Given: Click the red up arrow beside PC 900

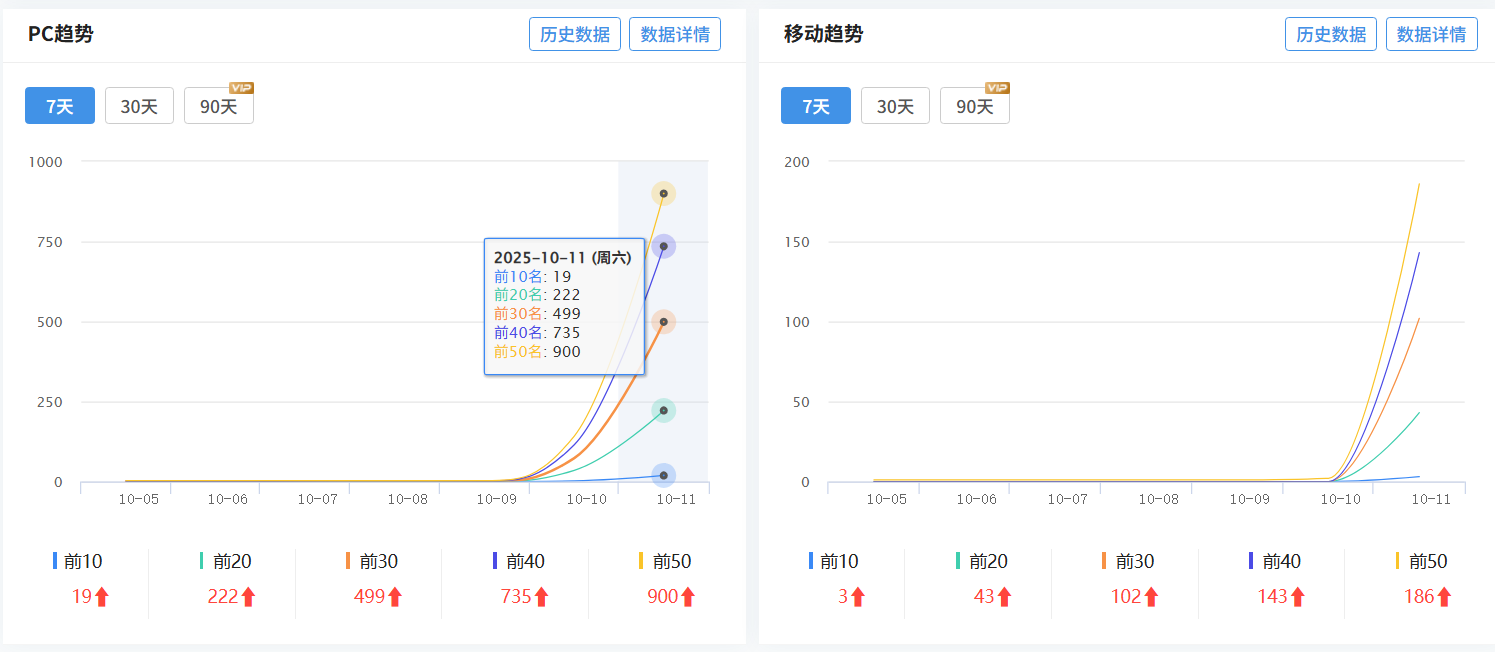Looking at the screenshot, I should (x=688, y=597).
